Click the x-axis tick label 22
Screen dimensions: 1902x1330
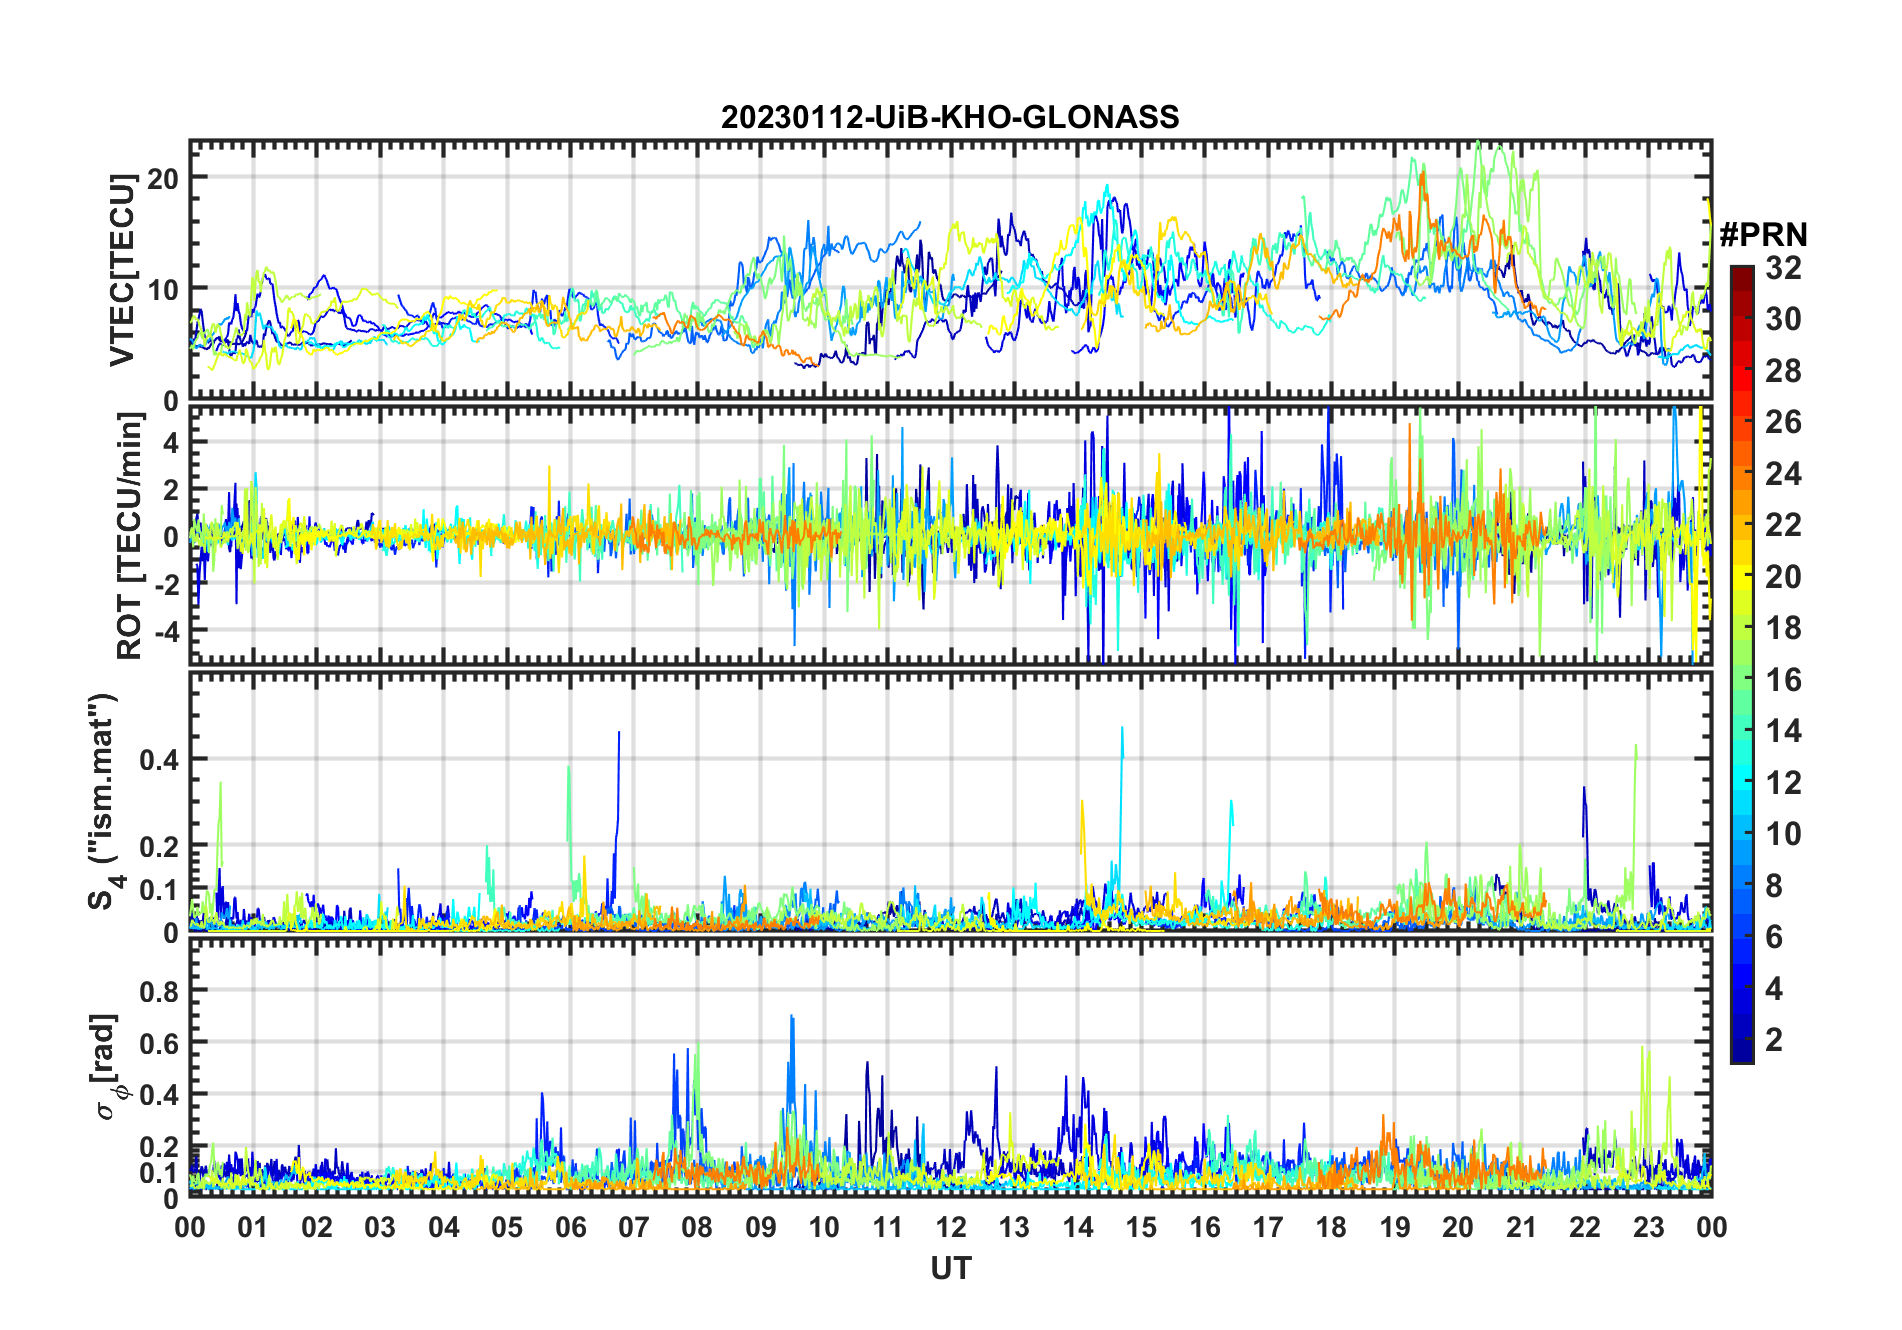pyautogui.click(x=1585, y=1228)
